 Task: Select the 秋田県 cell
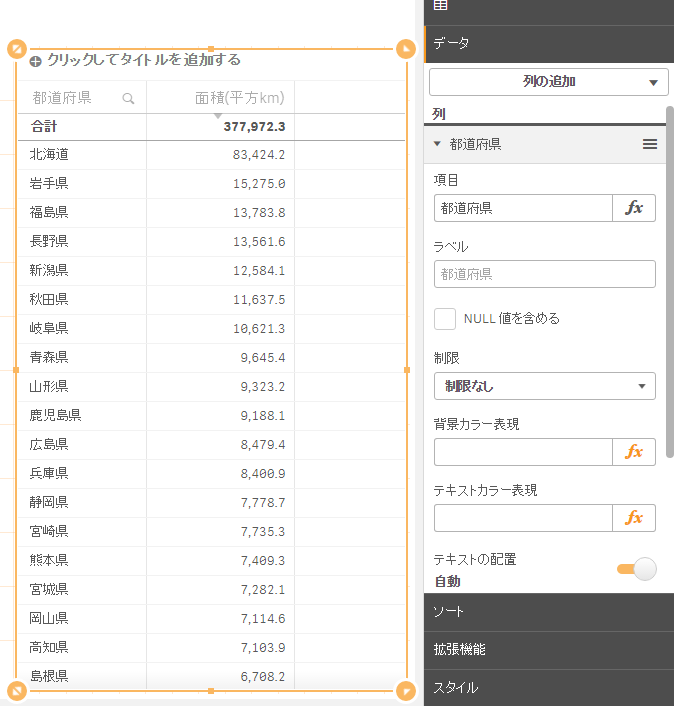click(x=82, y=299)
